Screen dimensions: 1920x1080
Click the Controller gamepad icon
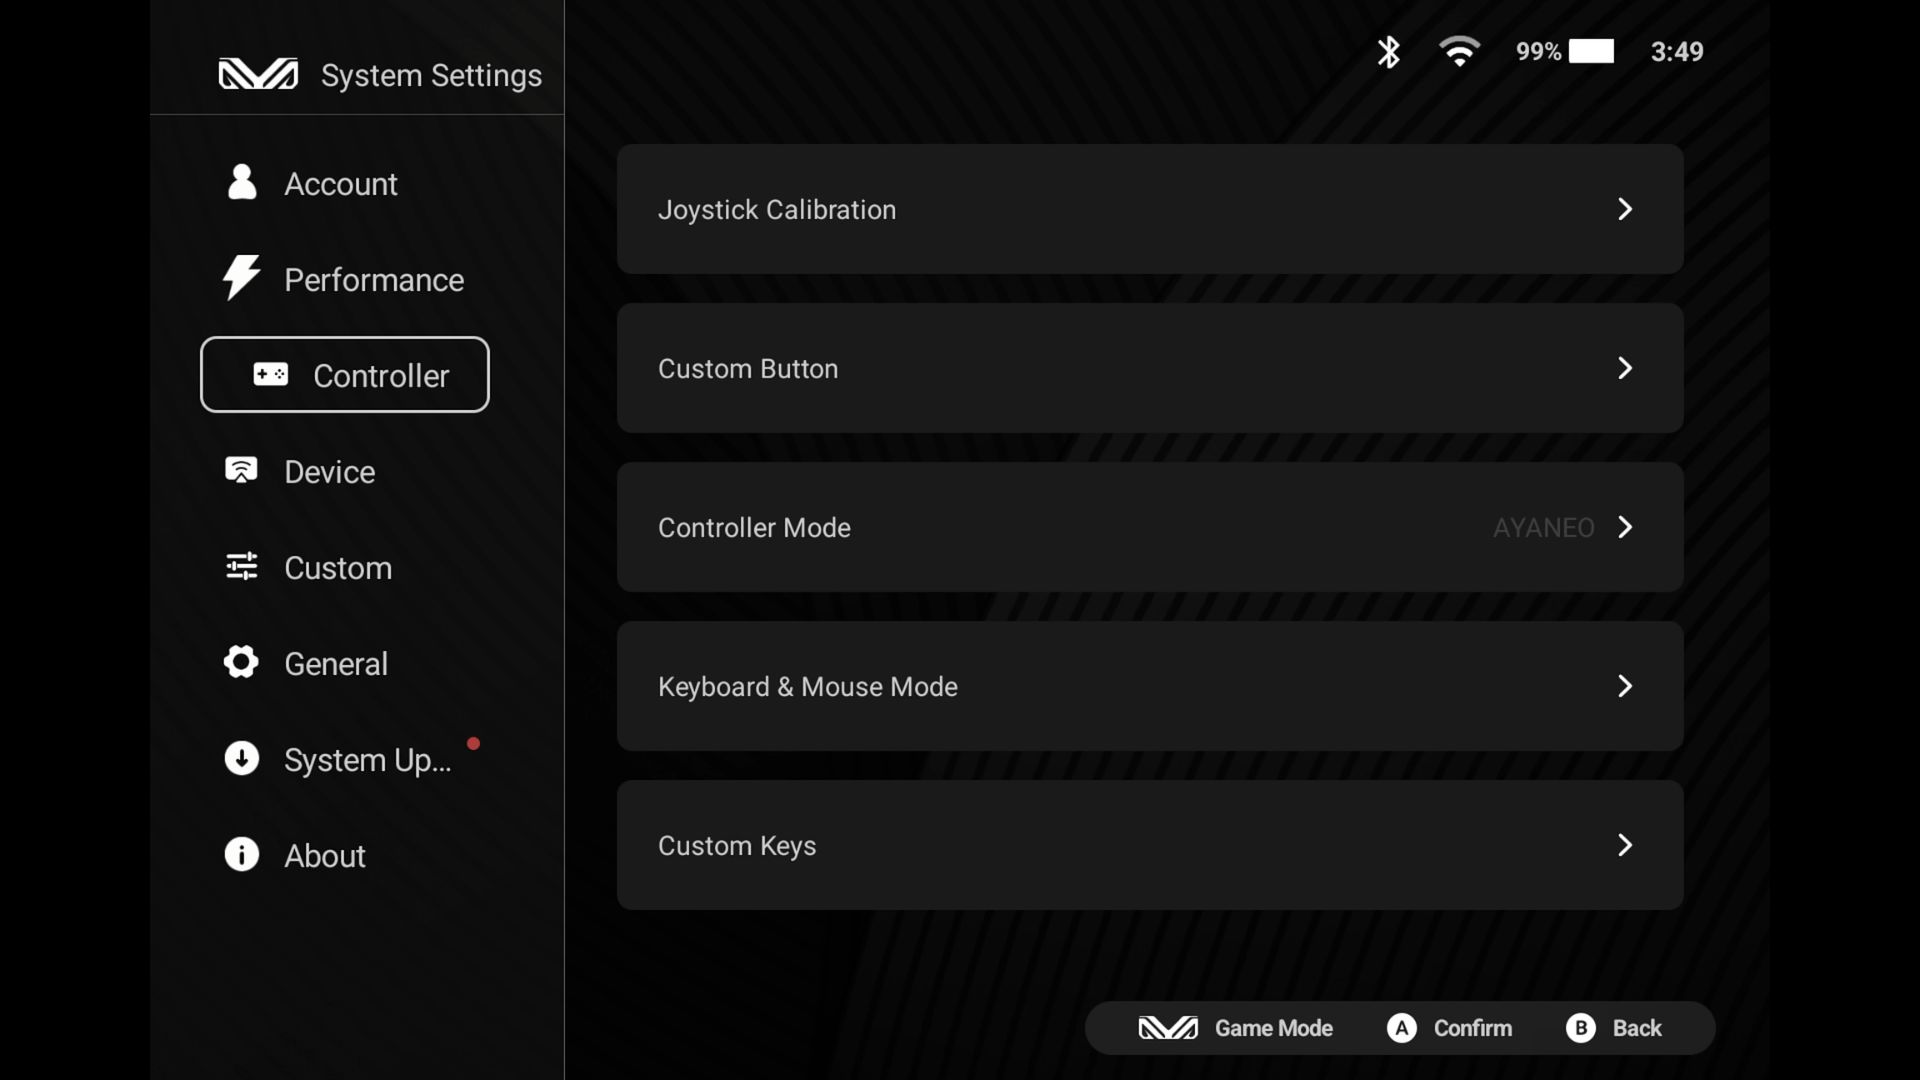(270, 374)
